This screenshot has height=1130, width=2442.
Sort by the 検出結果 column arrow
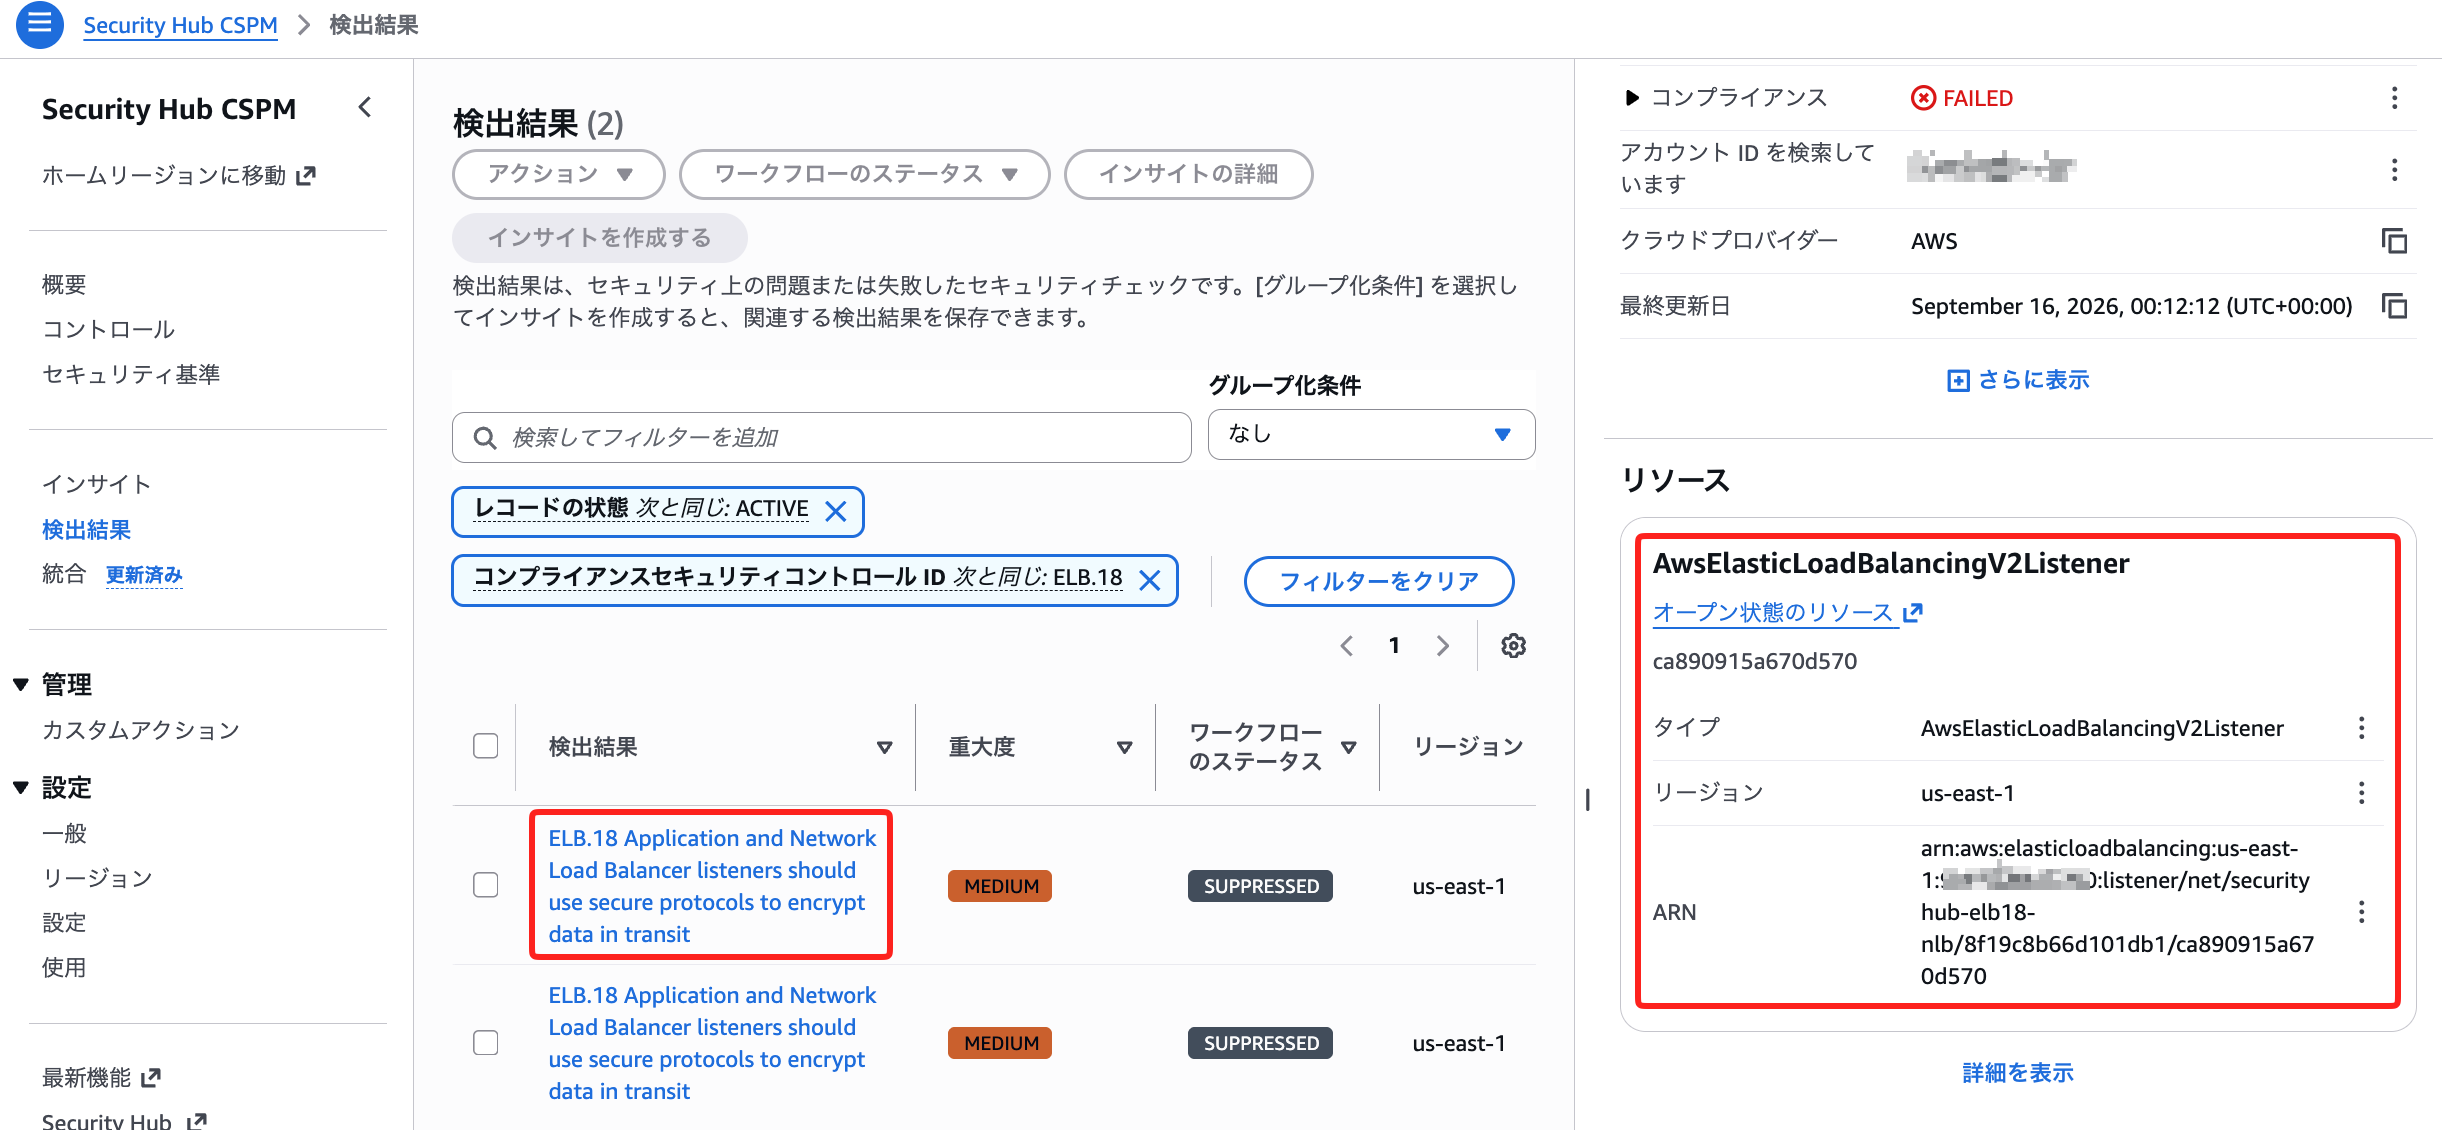pyautogui.click(x=884, y=747)
